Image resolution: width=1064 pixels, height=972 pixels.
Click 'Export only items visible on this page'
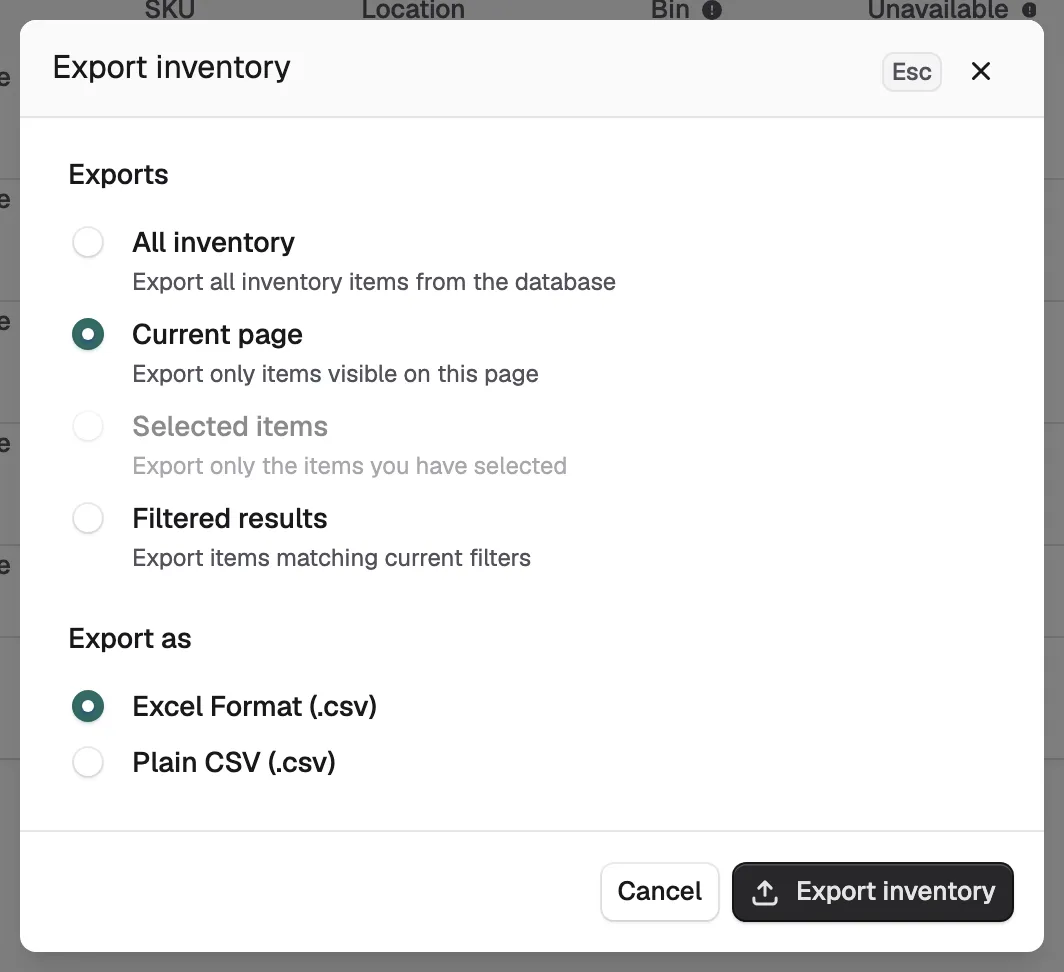click(335, 374)
